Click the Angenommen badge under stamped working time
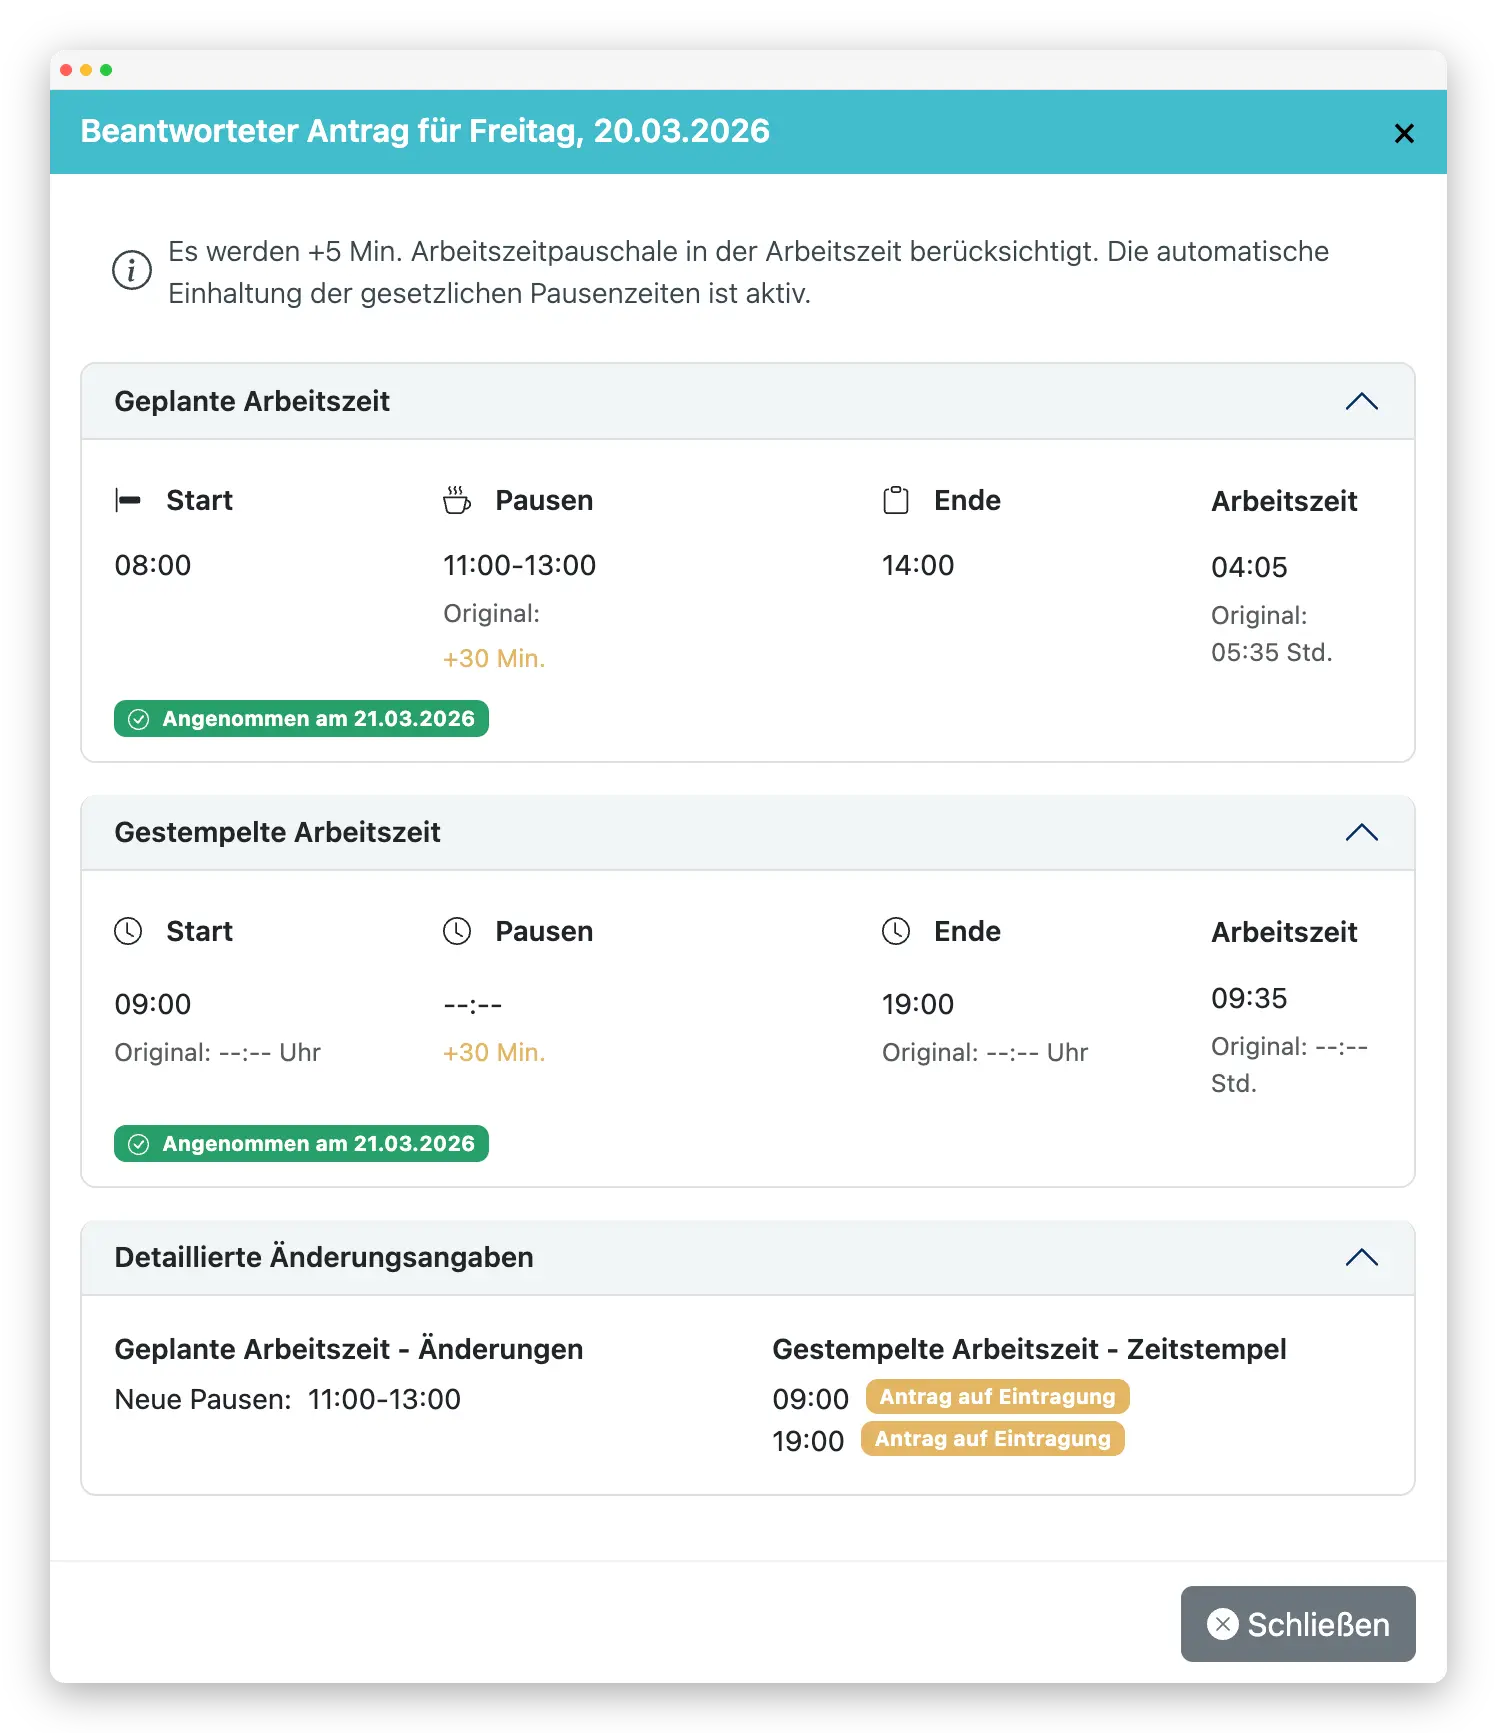The width and height of the screenshot is (1497, 1733). tap(301, 1144)
